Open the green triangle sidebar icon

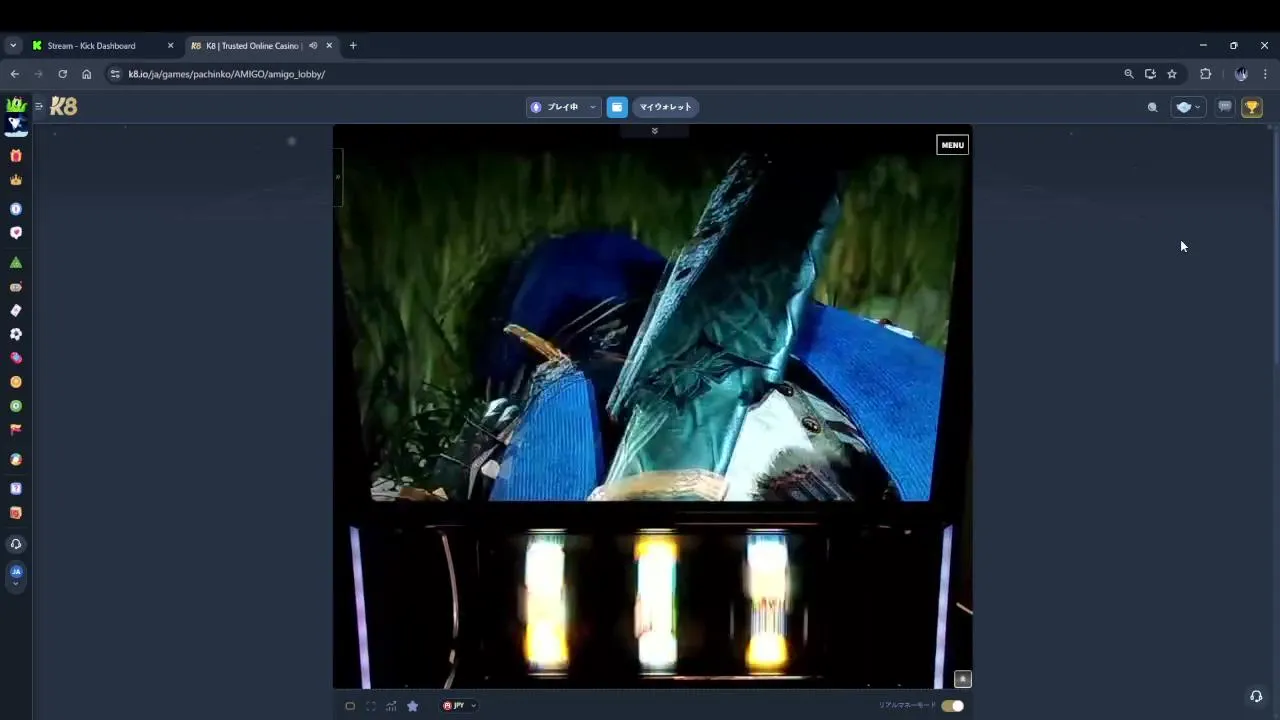coord(15,263)
